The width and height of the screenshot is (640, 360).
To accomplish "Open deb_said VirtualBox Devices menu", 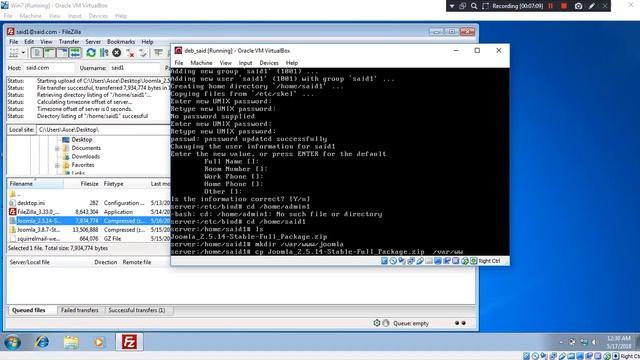I will tap(269, 63).
